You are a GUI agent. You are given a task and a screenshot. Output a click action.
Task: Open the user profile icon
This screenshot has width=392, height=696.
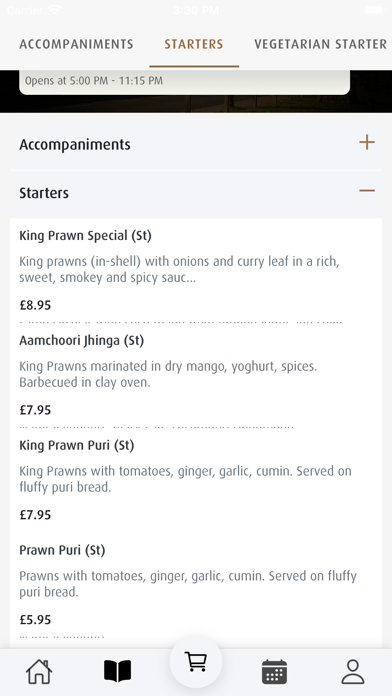pos(353,672)
